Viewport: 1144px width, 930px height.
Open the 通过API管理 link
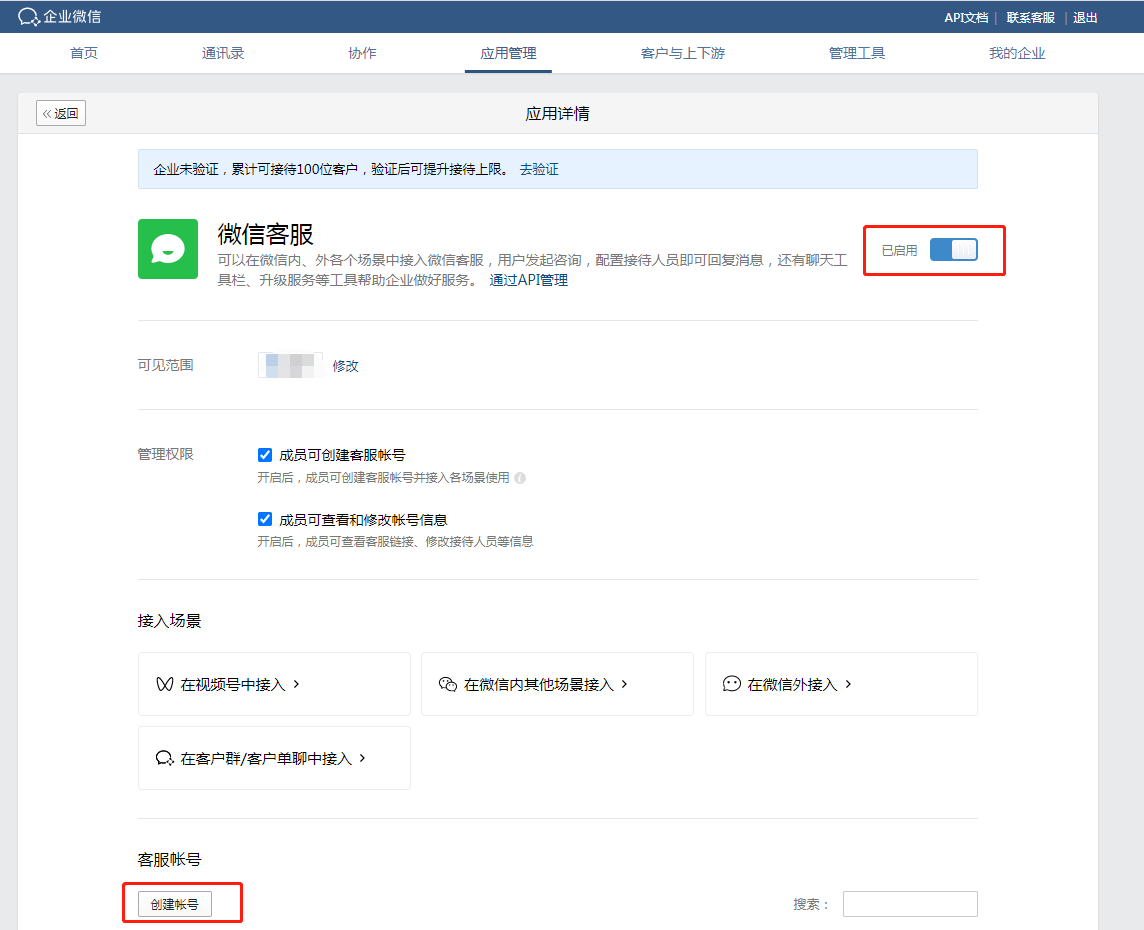coord(529,280)
